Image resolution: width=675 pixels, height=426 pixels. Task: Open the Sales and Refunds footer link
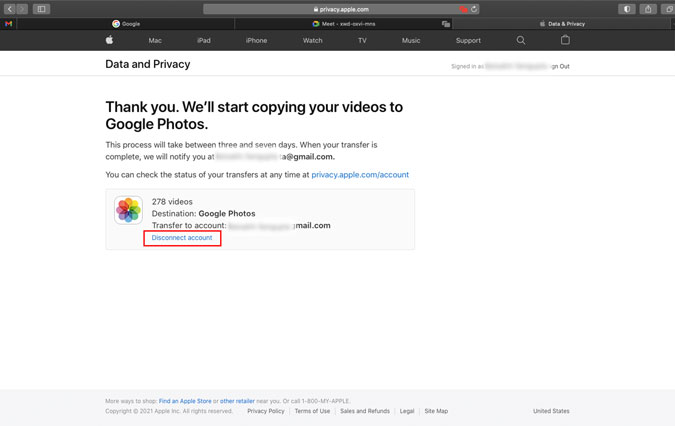(365, 411)
